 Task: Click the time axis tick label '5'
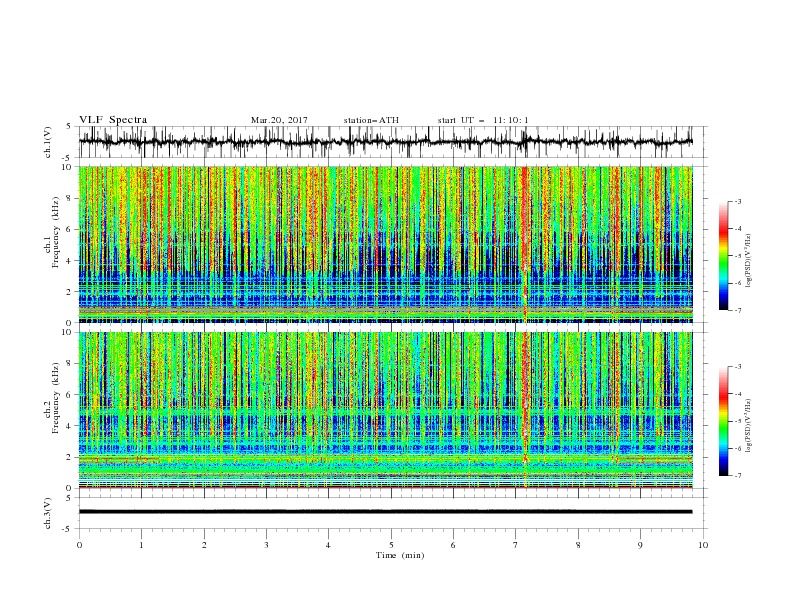391,545
